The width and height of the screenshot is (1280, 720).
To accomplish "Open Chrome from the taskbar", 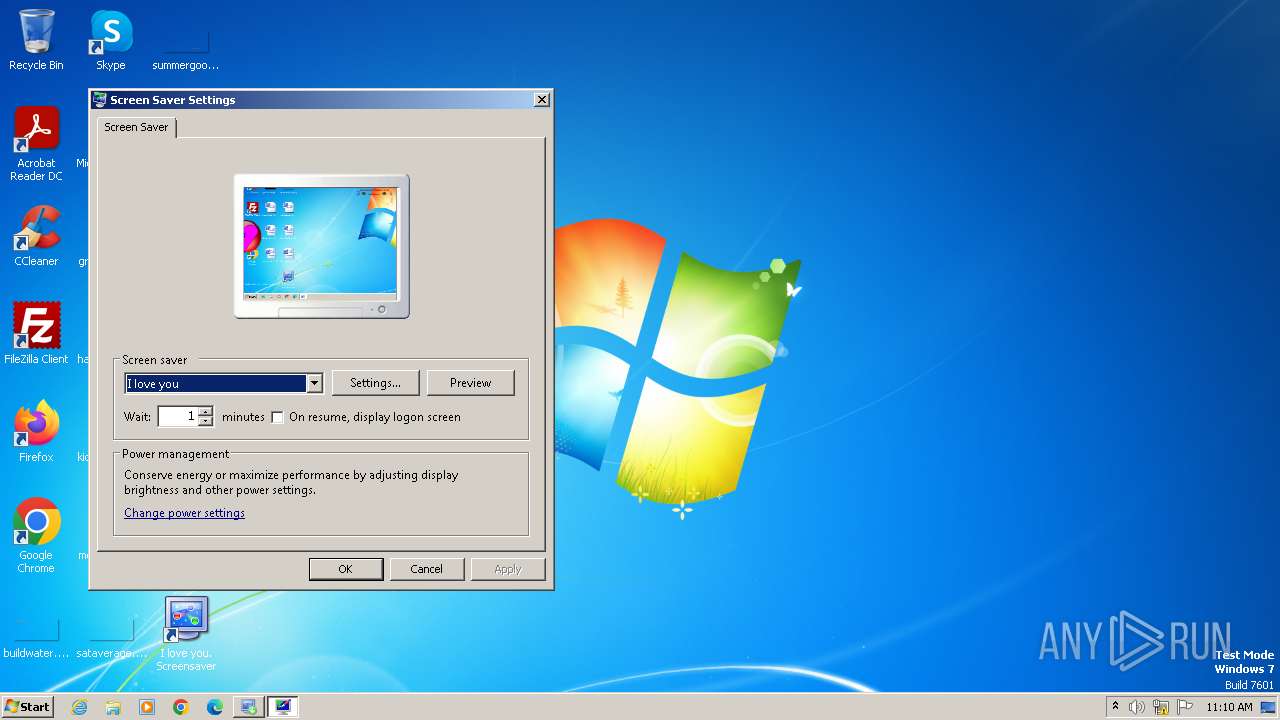I will point(181,707).
